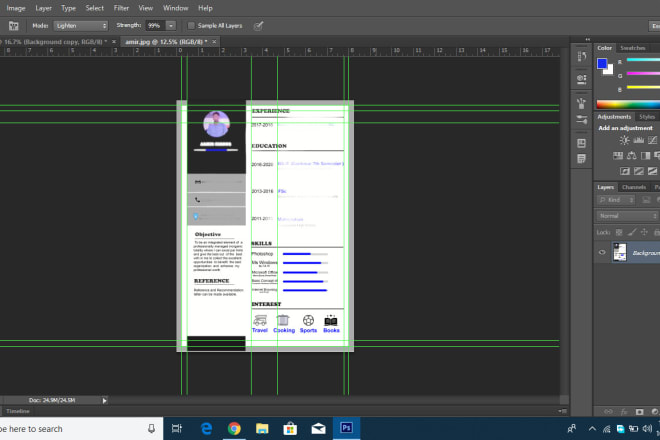The height and width of the screenshot is (440, 660).
Task: Click the add layer mask icon
Action: pos(639,412)
